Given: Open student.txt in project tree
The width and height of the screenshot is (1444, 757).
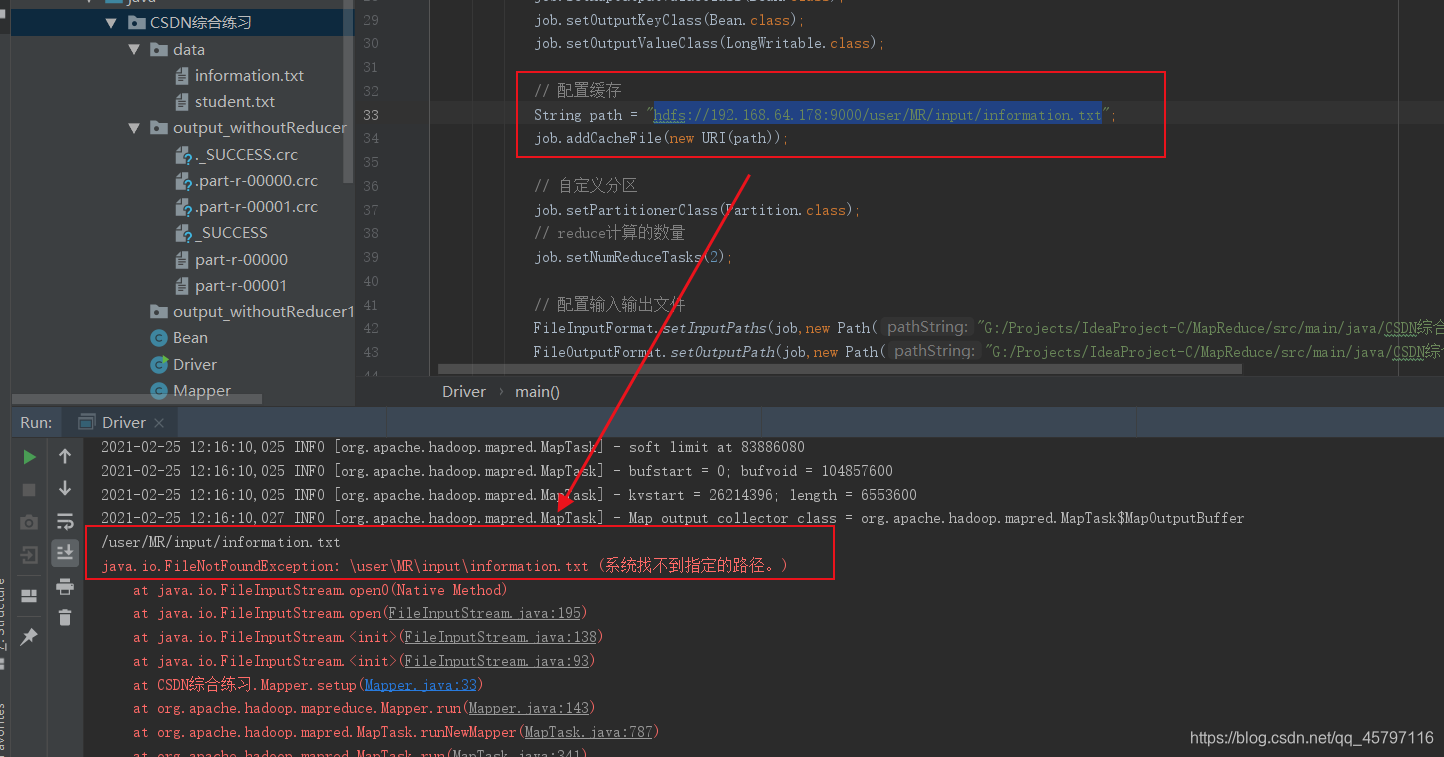Looking at the screenshot, I should point(235,102).
